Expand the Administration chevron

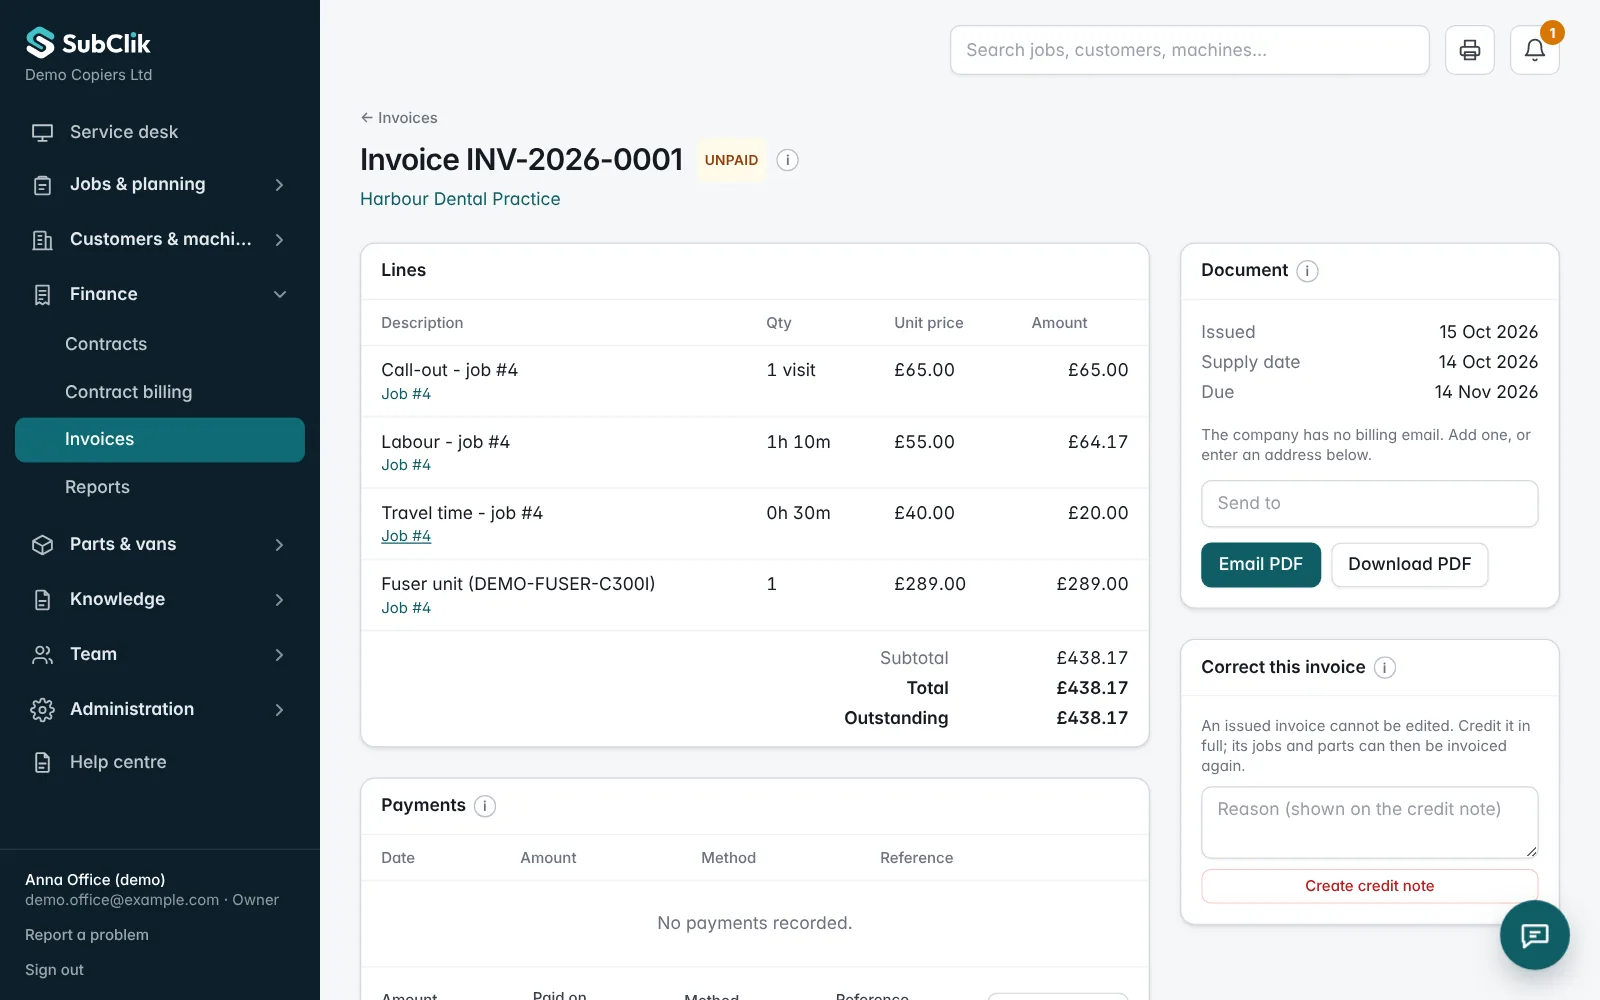pos(280,710)
